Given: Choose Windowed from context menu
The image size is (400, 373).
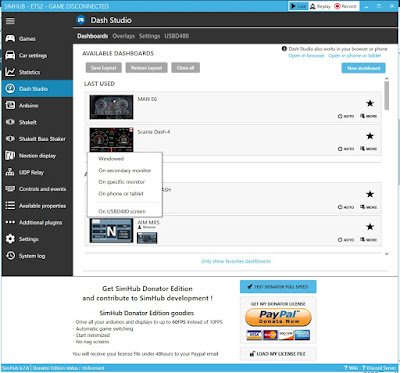Looking at the screenshot, I should tap(125, 159).
